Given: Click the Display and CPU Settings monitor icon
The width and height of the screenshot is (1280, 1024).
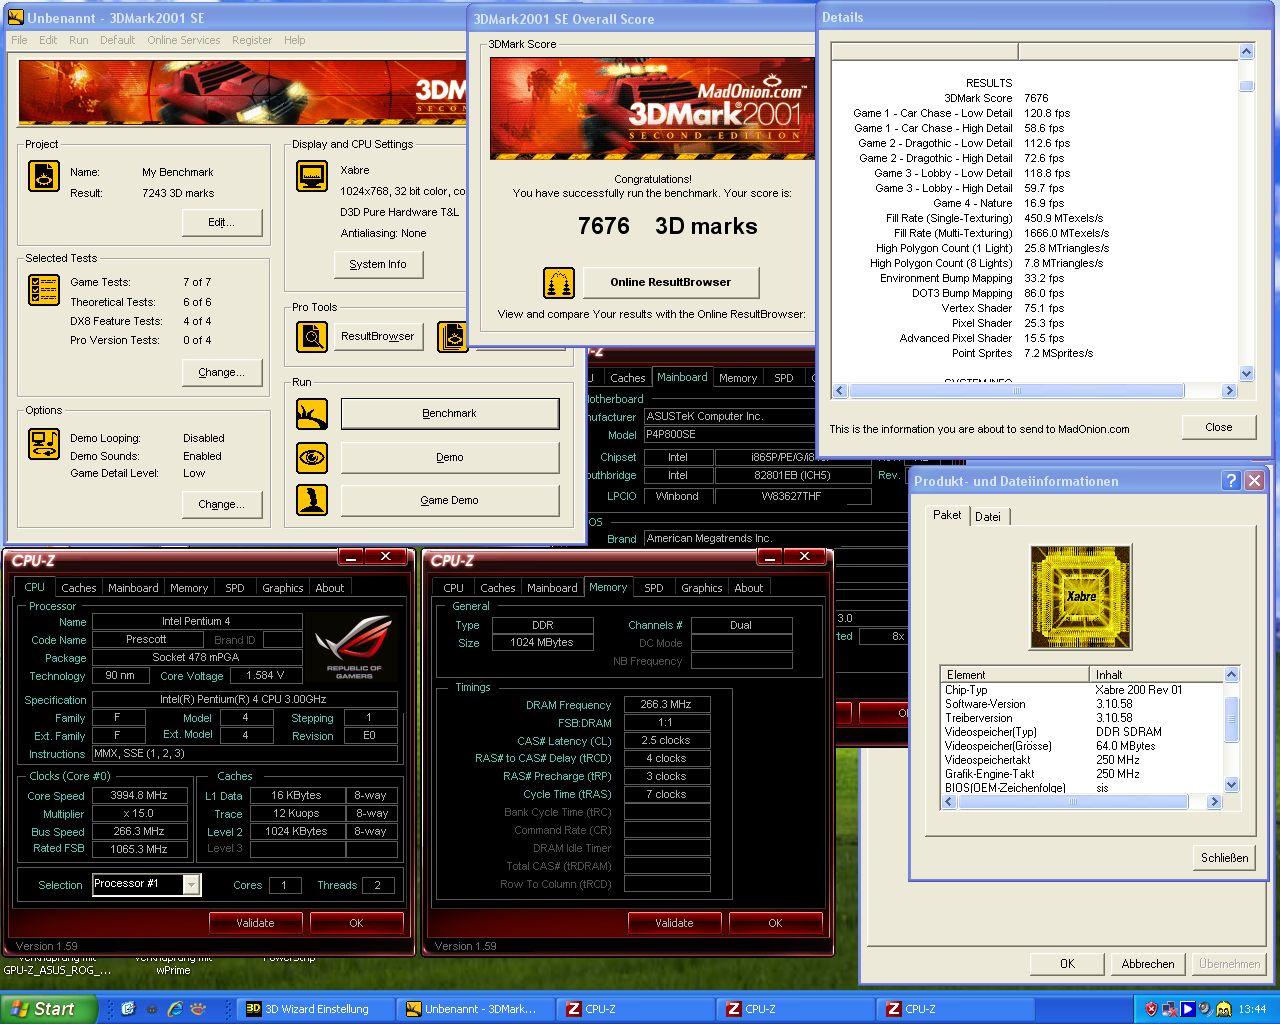Looking at the screenshot, I should click(x=312, y=176).
